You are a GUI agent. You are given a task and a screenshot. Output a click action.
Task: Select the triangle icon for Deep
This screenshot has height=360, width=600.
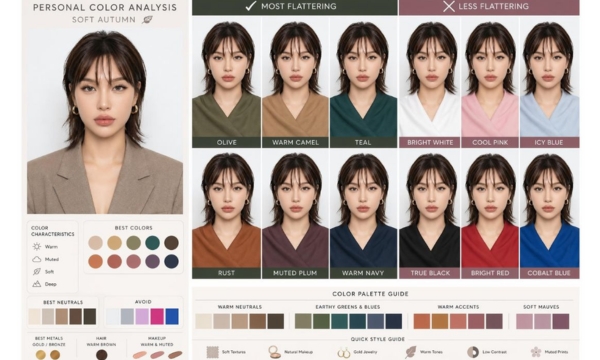[37, 284]
